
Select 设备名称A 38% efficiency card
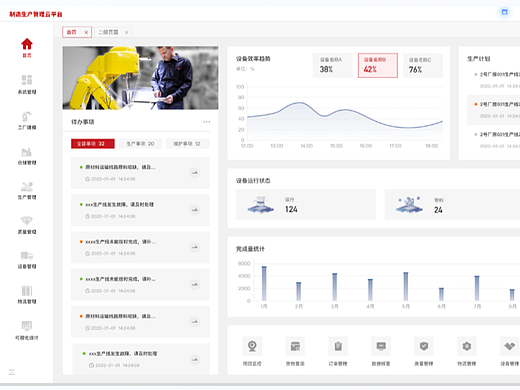point(333,65)
